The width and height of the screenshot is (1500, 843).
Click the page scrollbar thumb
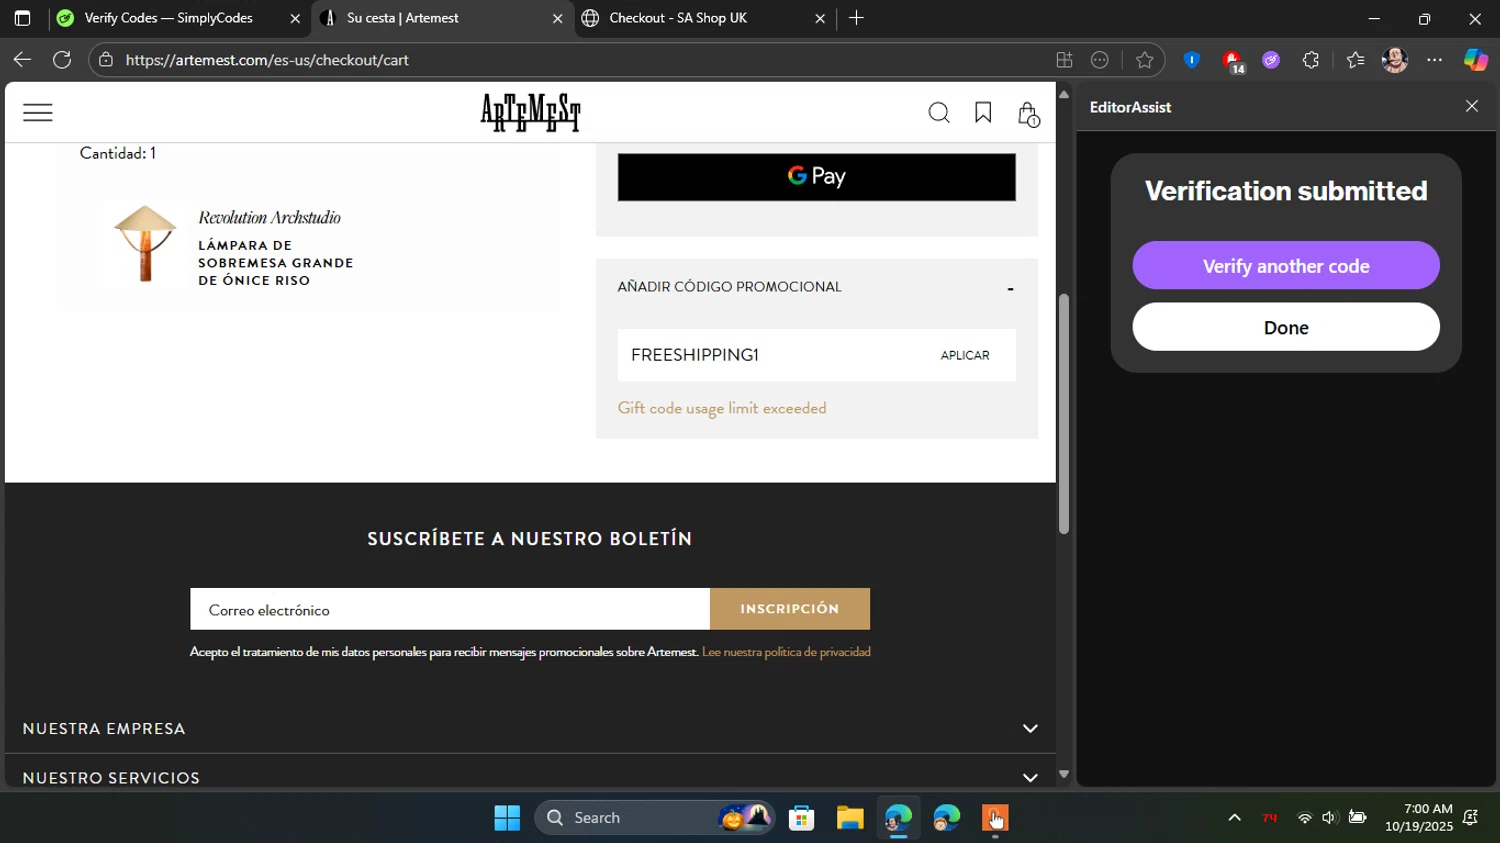(x=1064, y=413)
